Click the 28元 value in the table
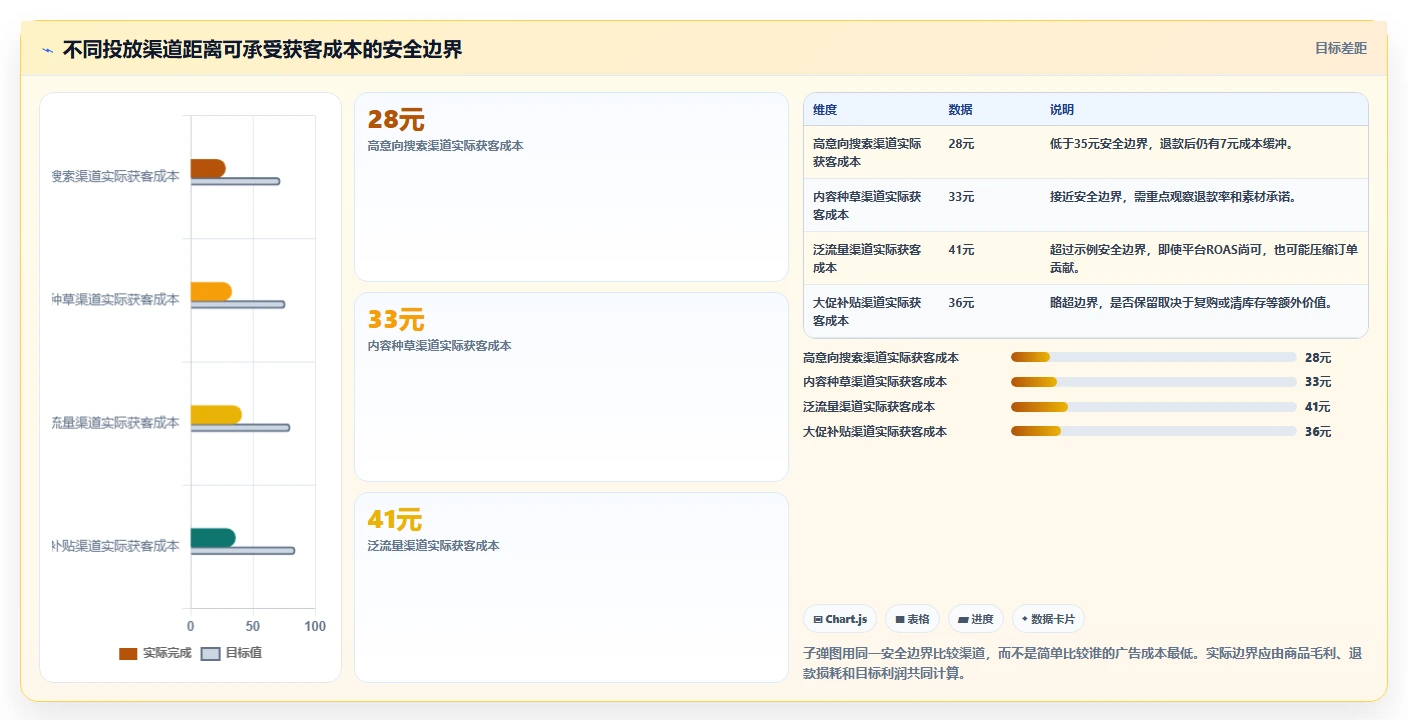This screenshot has height=720, width=1408. coord(961,144)
